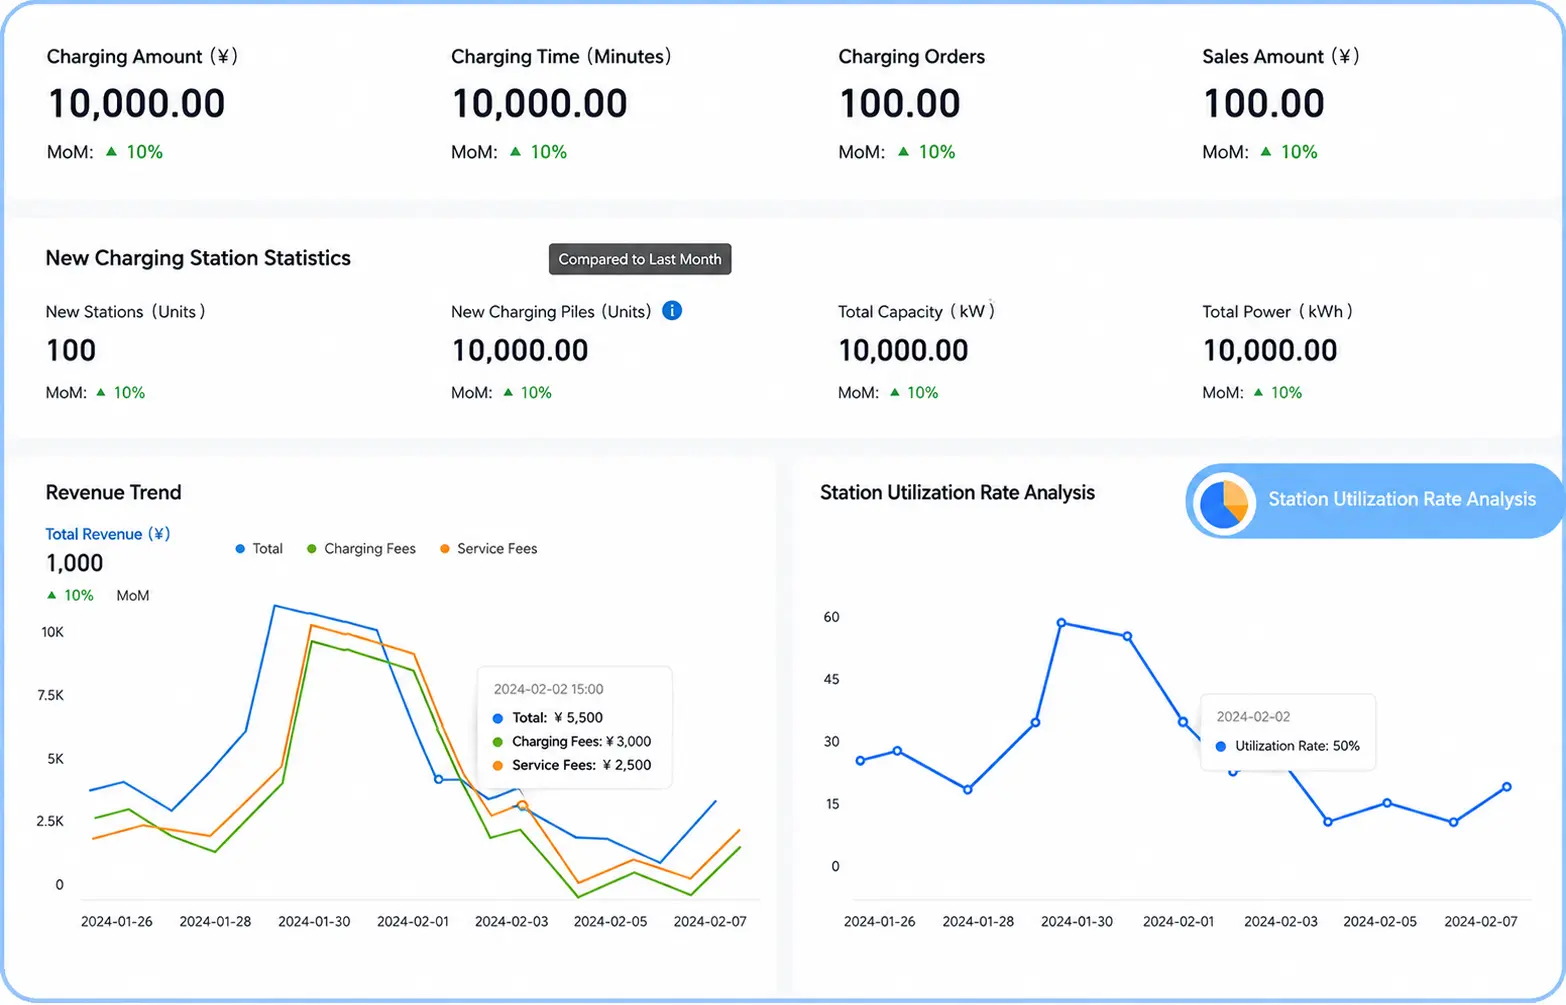Toggle the Service Fees legend series
1566x1005 pixels.
click(489, 549)
